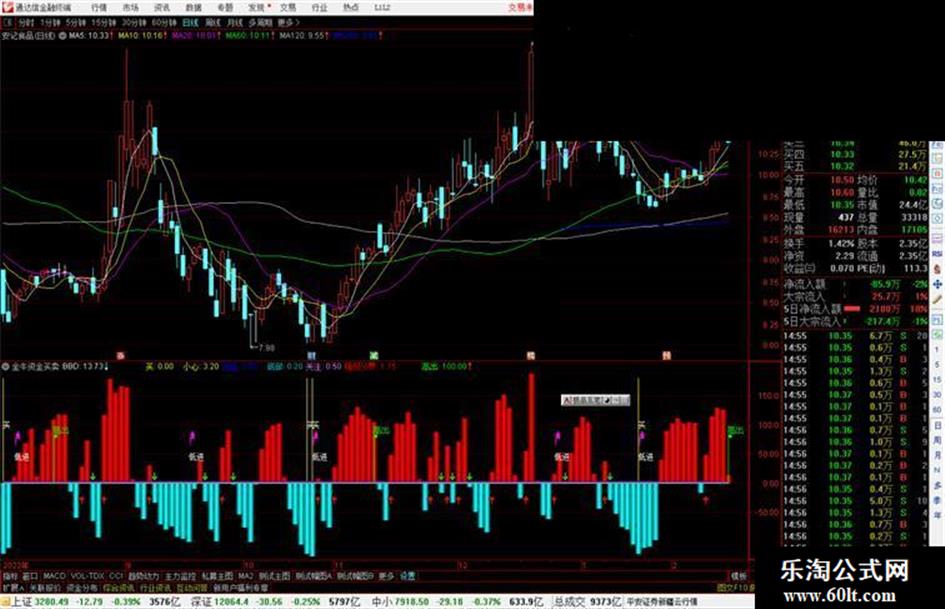The width and height of the screenshot is (945, 609).
Task: Switch main chart to 私募主图
Action: point(217,576)
